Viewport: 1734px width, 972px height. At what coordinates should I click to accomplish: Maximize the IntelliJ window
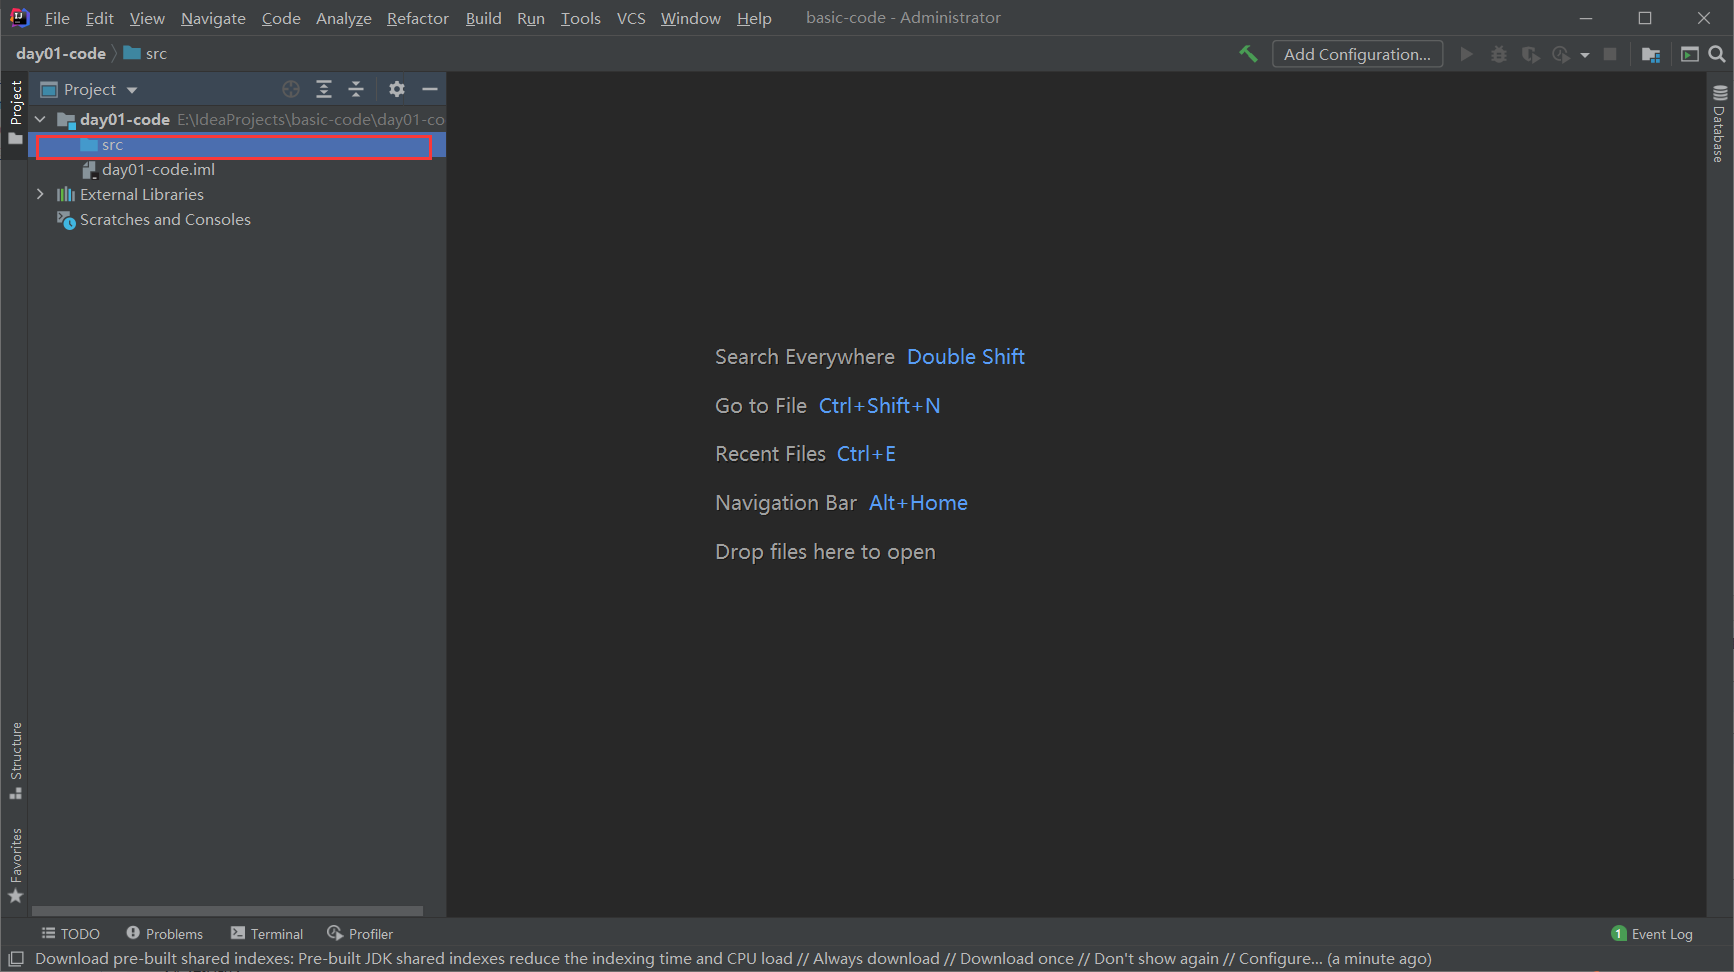click(x=1645, y=18)
